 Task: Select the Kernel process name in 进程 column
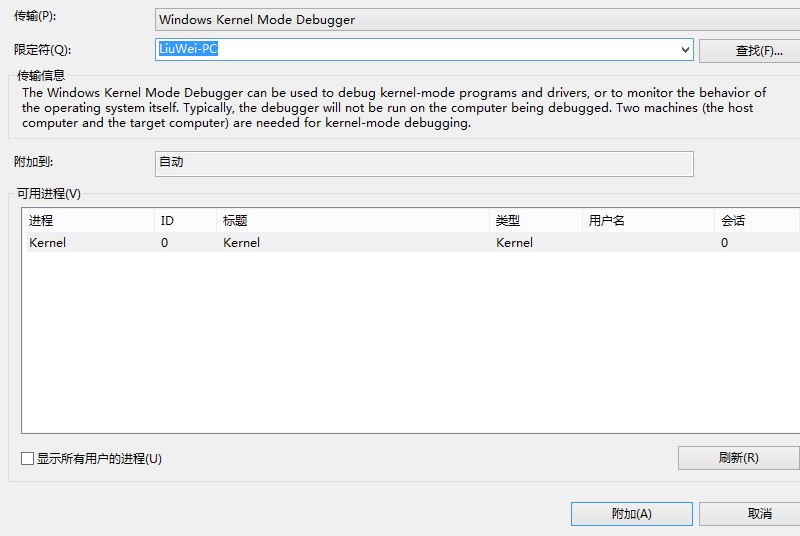tap(47, 243)
